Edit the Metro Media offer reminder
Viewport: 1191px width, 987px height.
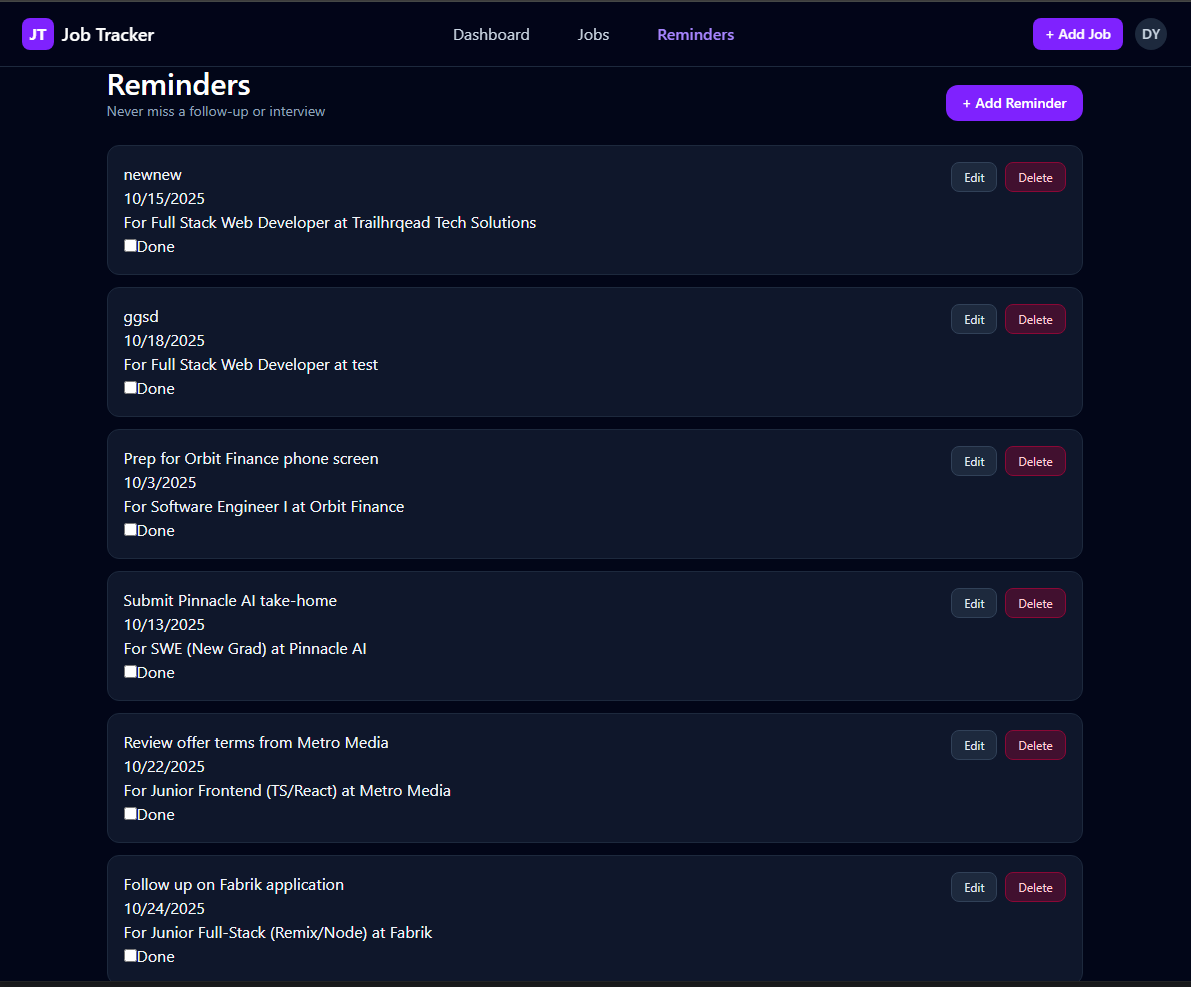[973, 745]
